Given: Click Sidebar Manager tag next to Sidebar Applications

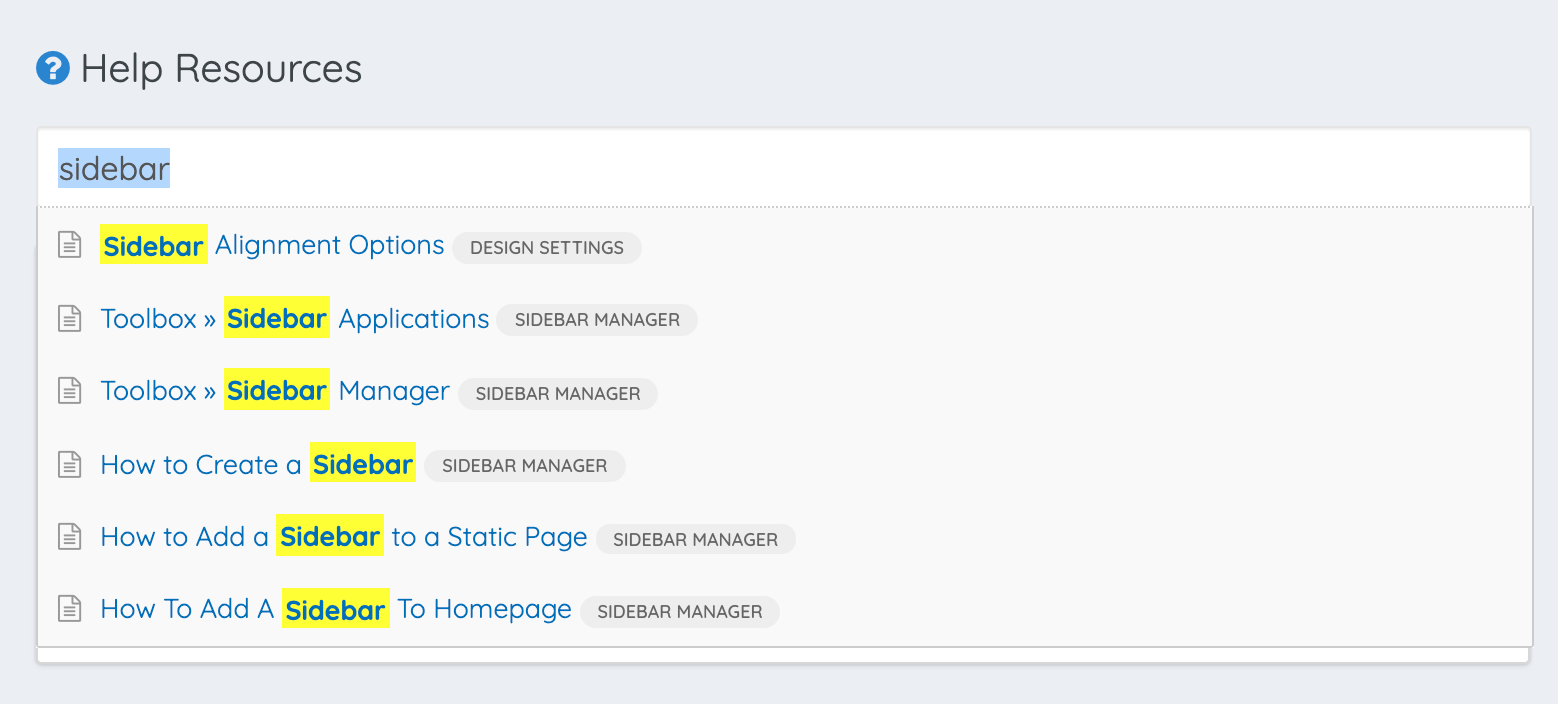Looking at the screenshot, I should click(x=597, y=320).
